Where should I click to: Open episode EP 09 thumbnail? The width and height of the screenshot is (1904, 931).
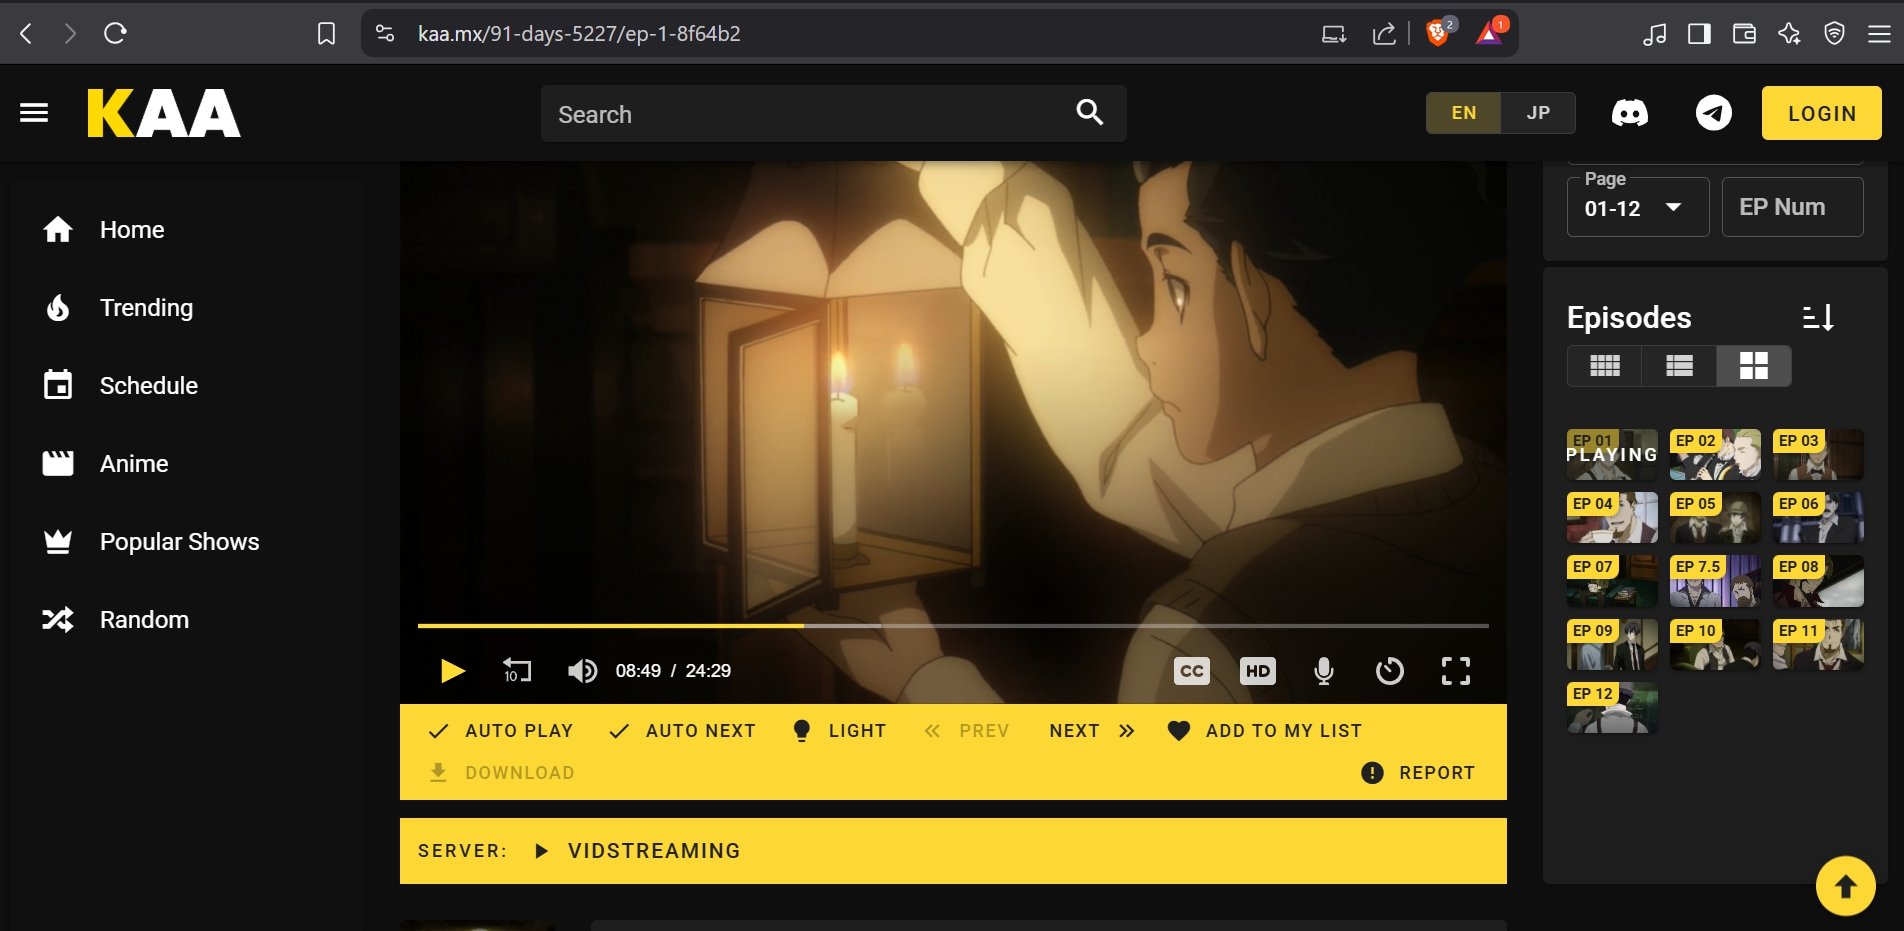(x=1612, y=645)
